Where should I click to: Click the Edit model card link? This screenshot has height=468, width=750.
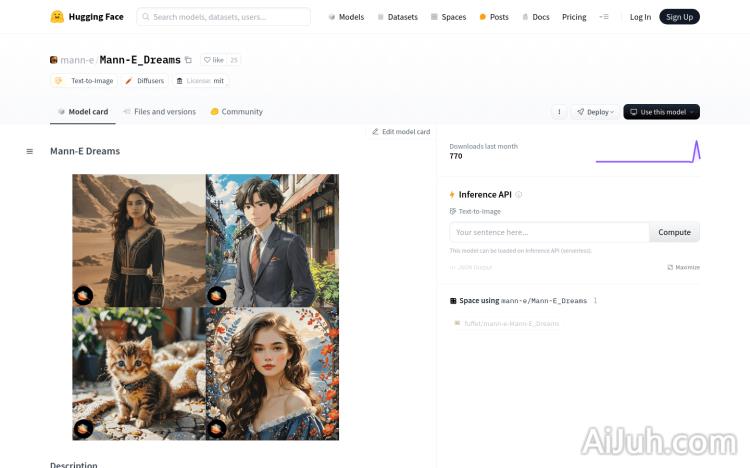(401, 132)
